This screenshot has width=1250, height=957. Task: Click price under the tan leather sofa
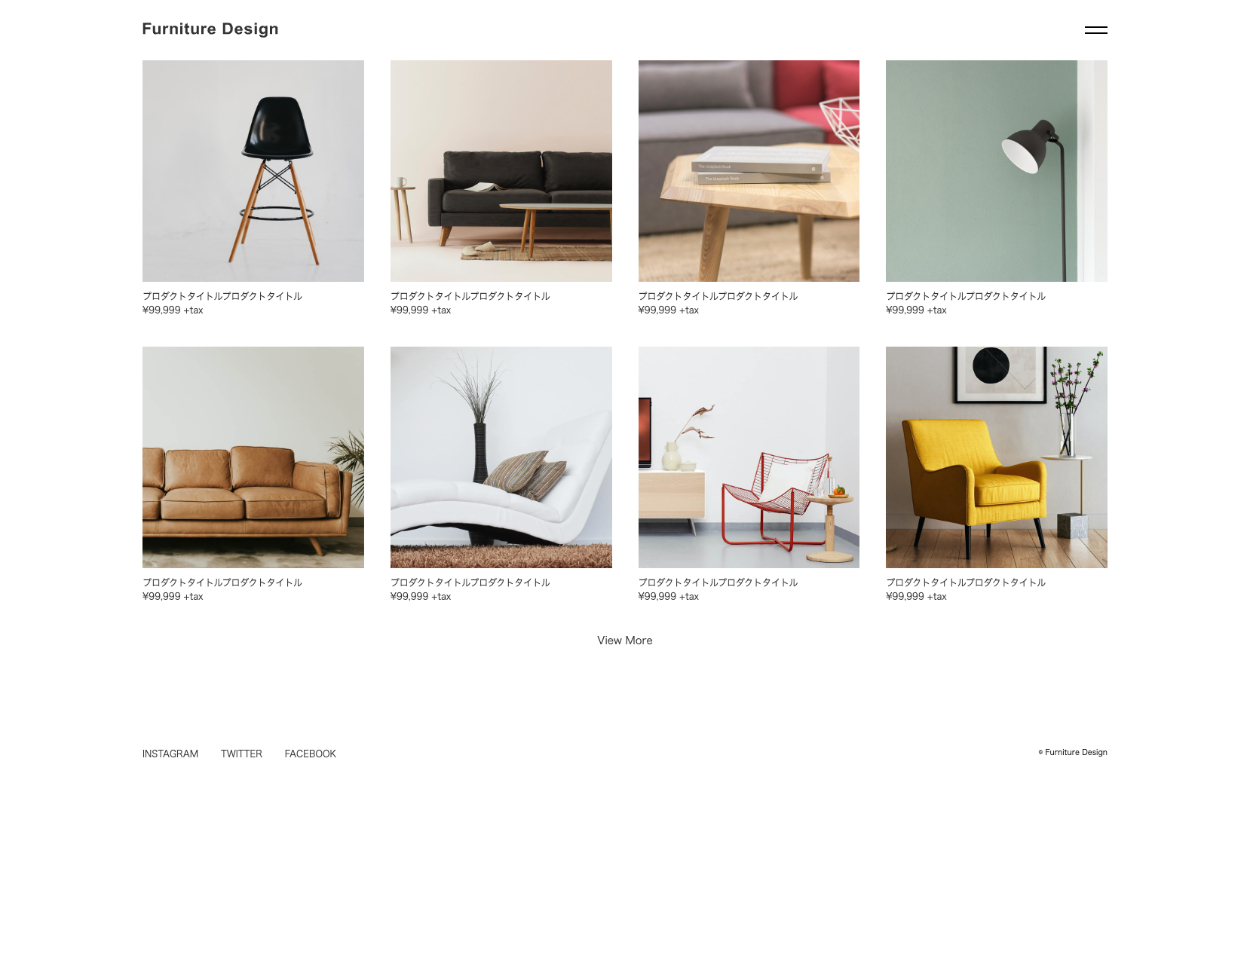coord(173,596)
